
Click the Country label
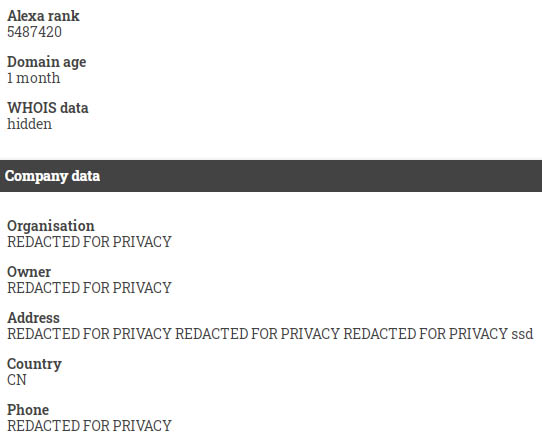tap(34, 364)
